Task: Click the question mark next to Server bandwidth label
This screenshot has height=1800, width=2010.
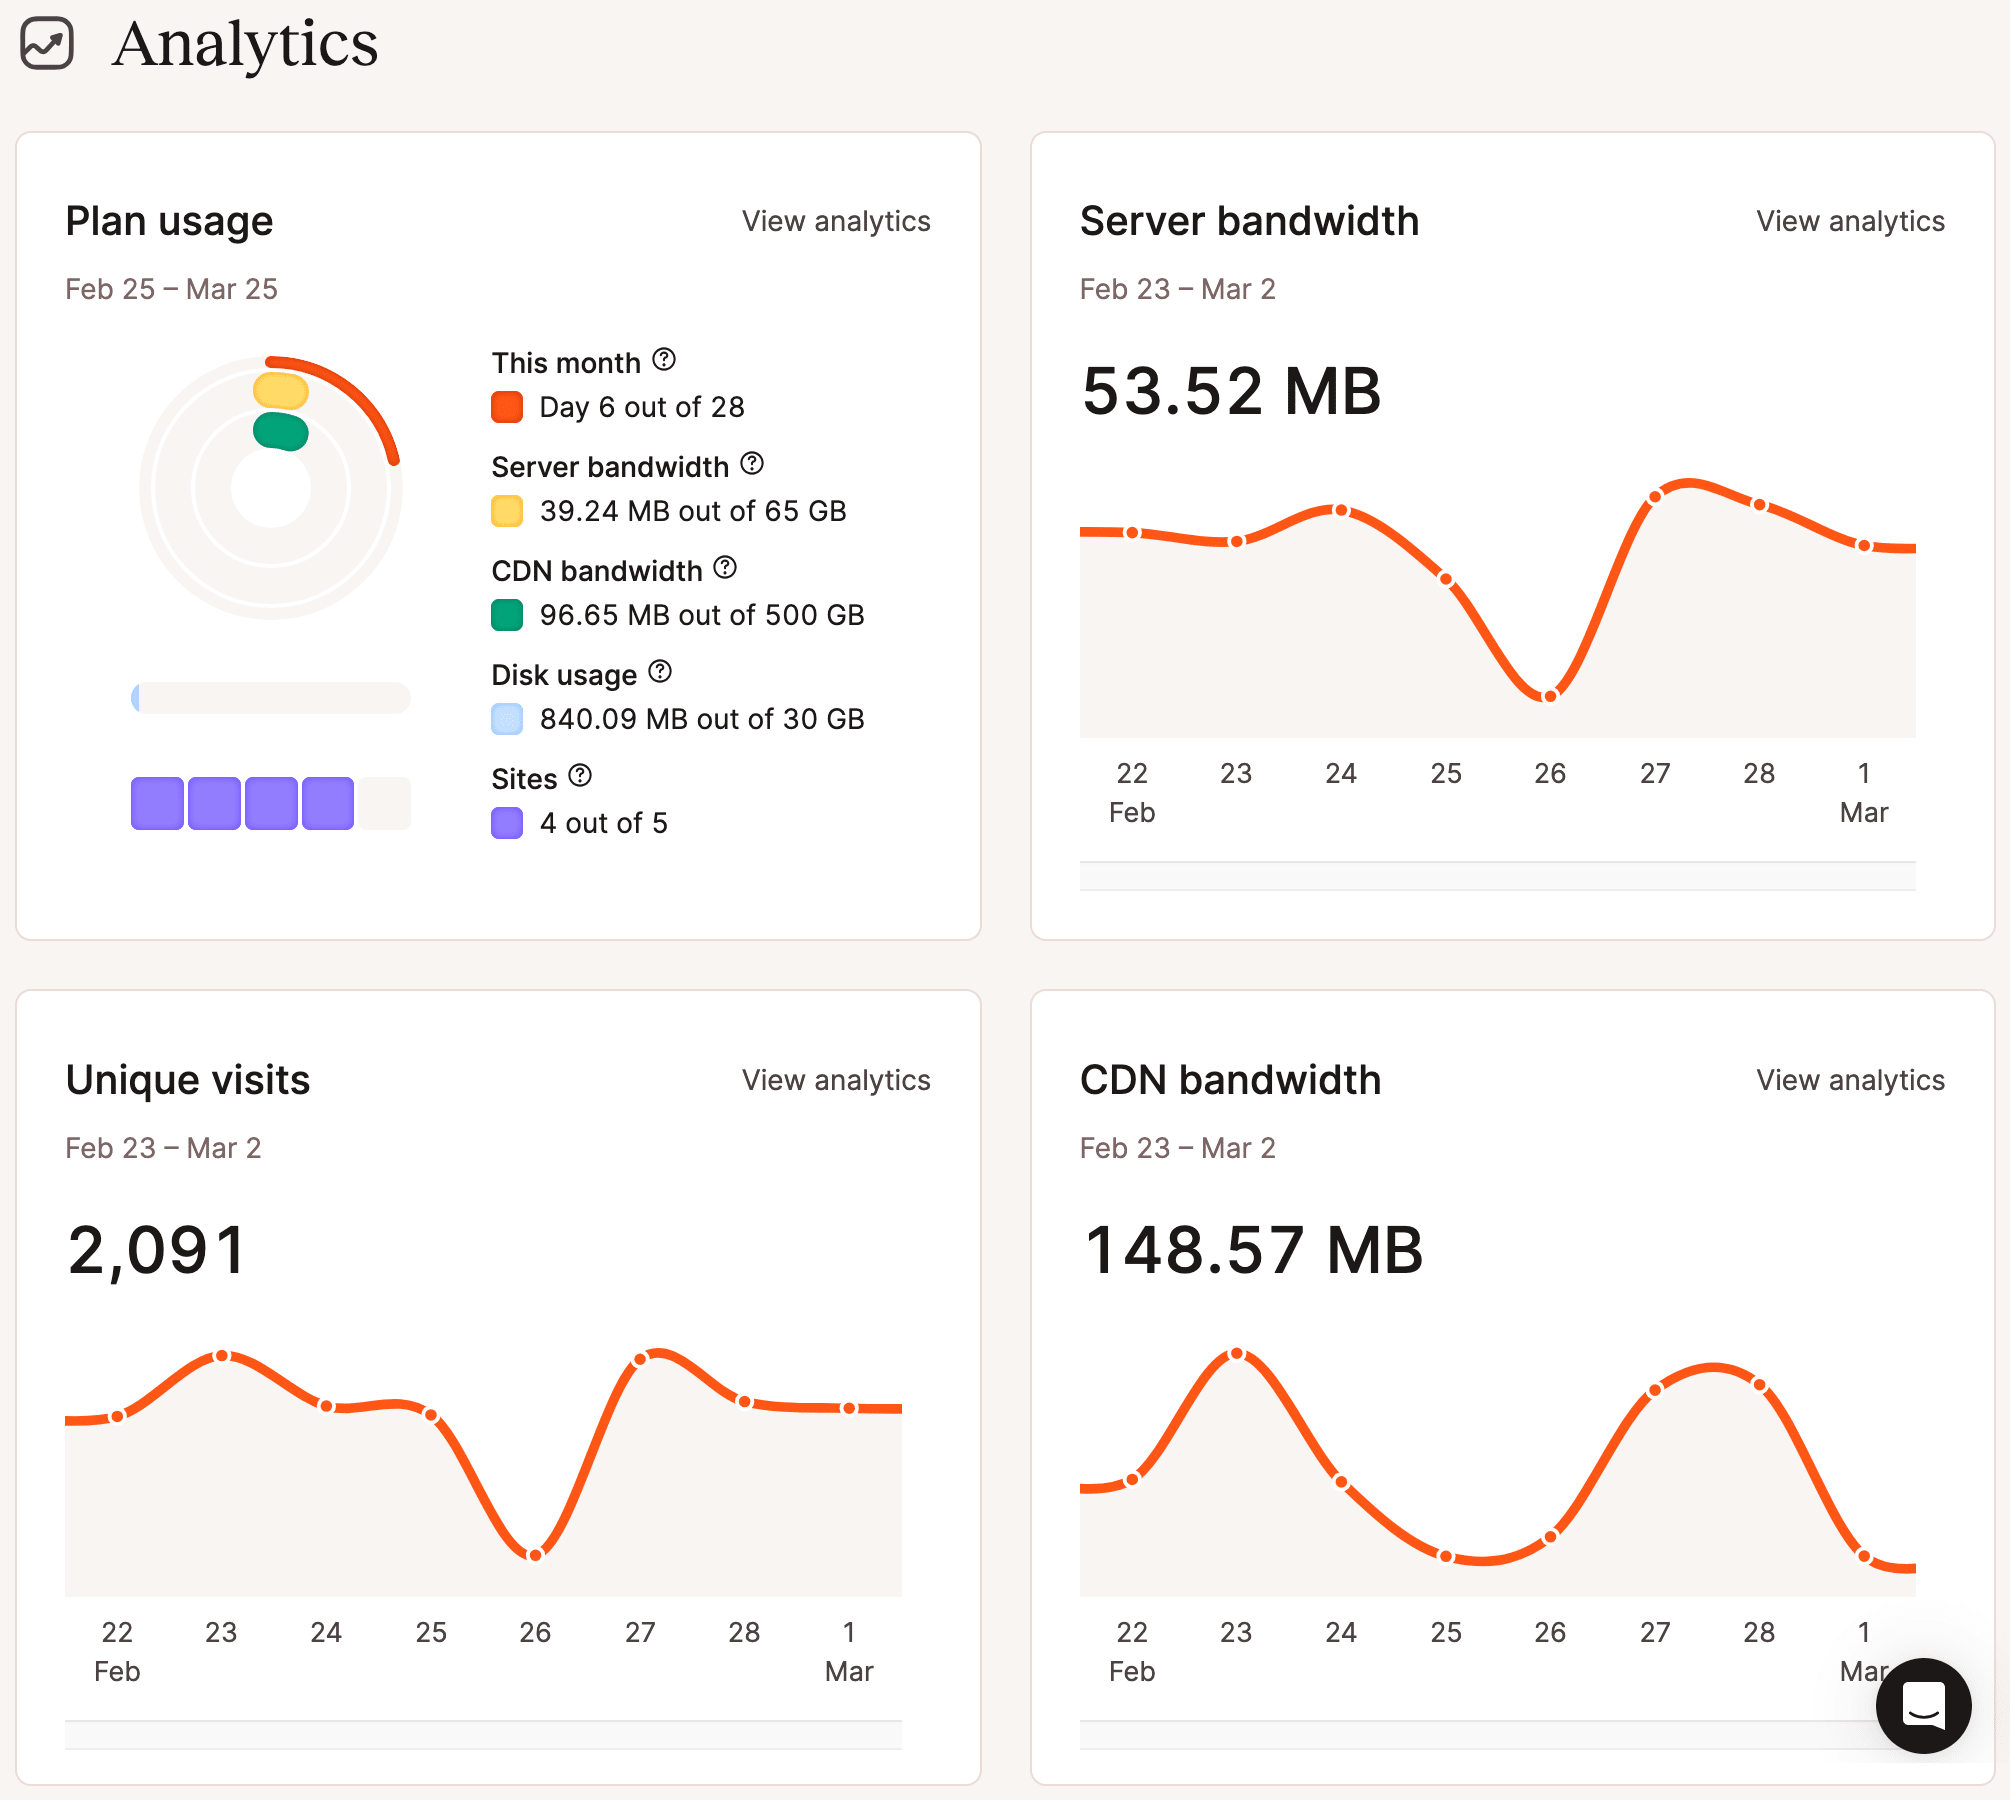Action: coord(754,464)
